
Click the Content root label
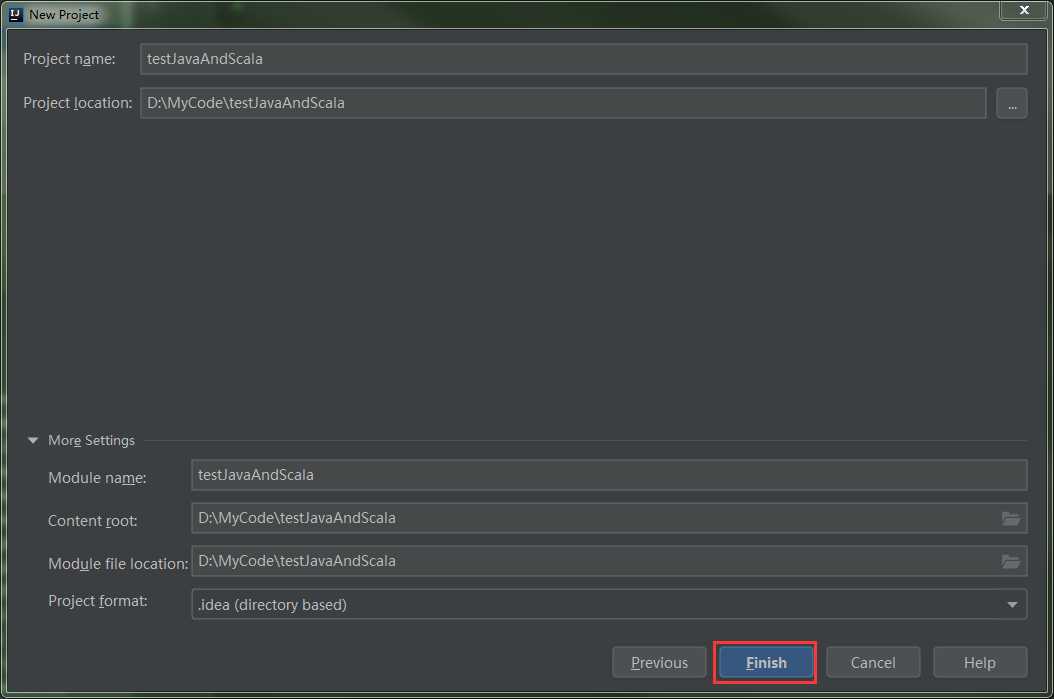tap(92, 521)
